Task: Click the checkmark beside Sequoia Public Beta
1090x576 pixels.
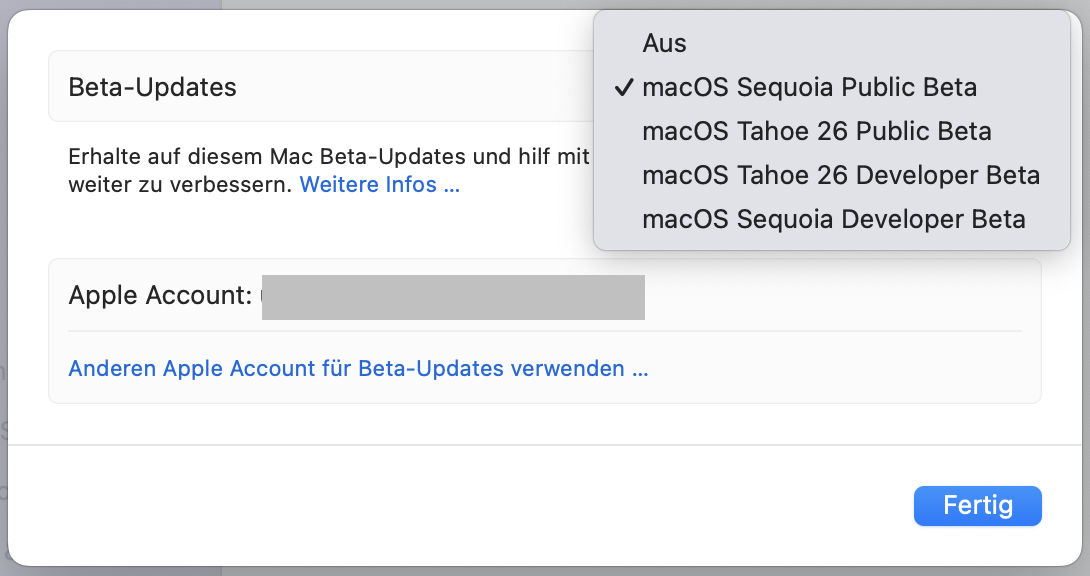Action: (x=624, y=88)
